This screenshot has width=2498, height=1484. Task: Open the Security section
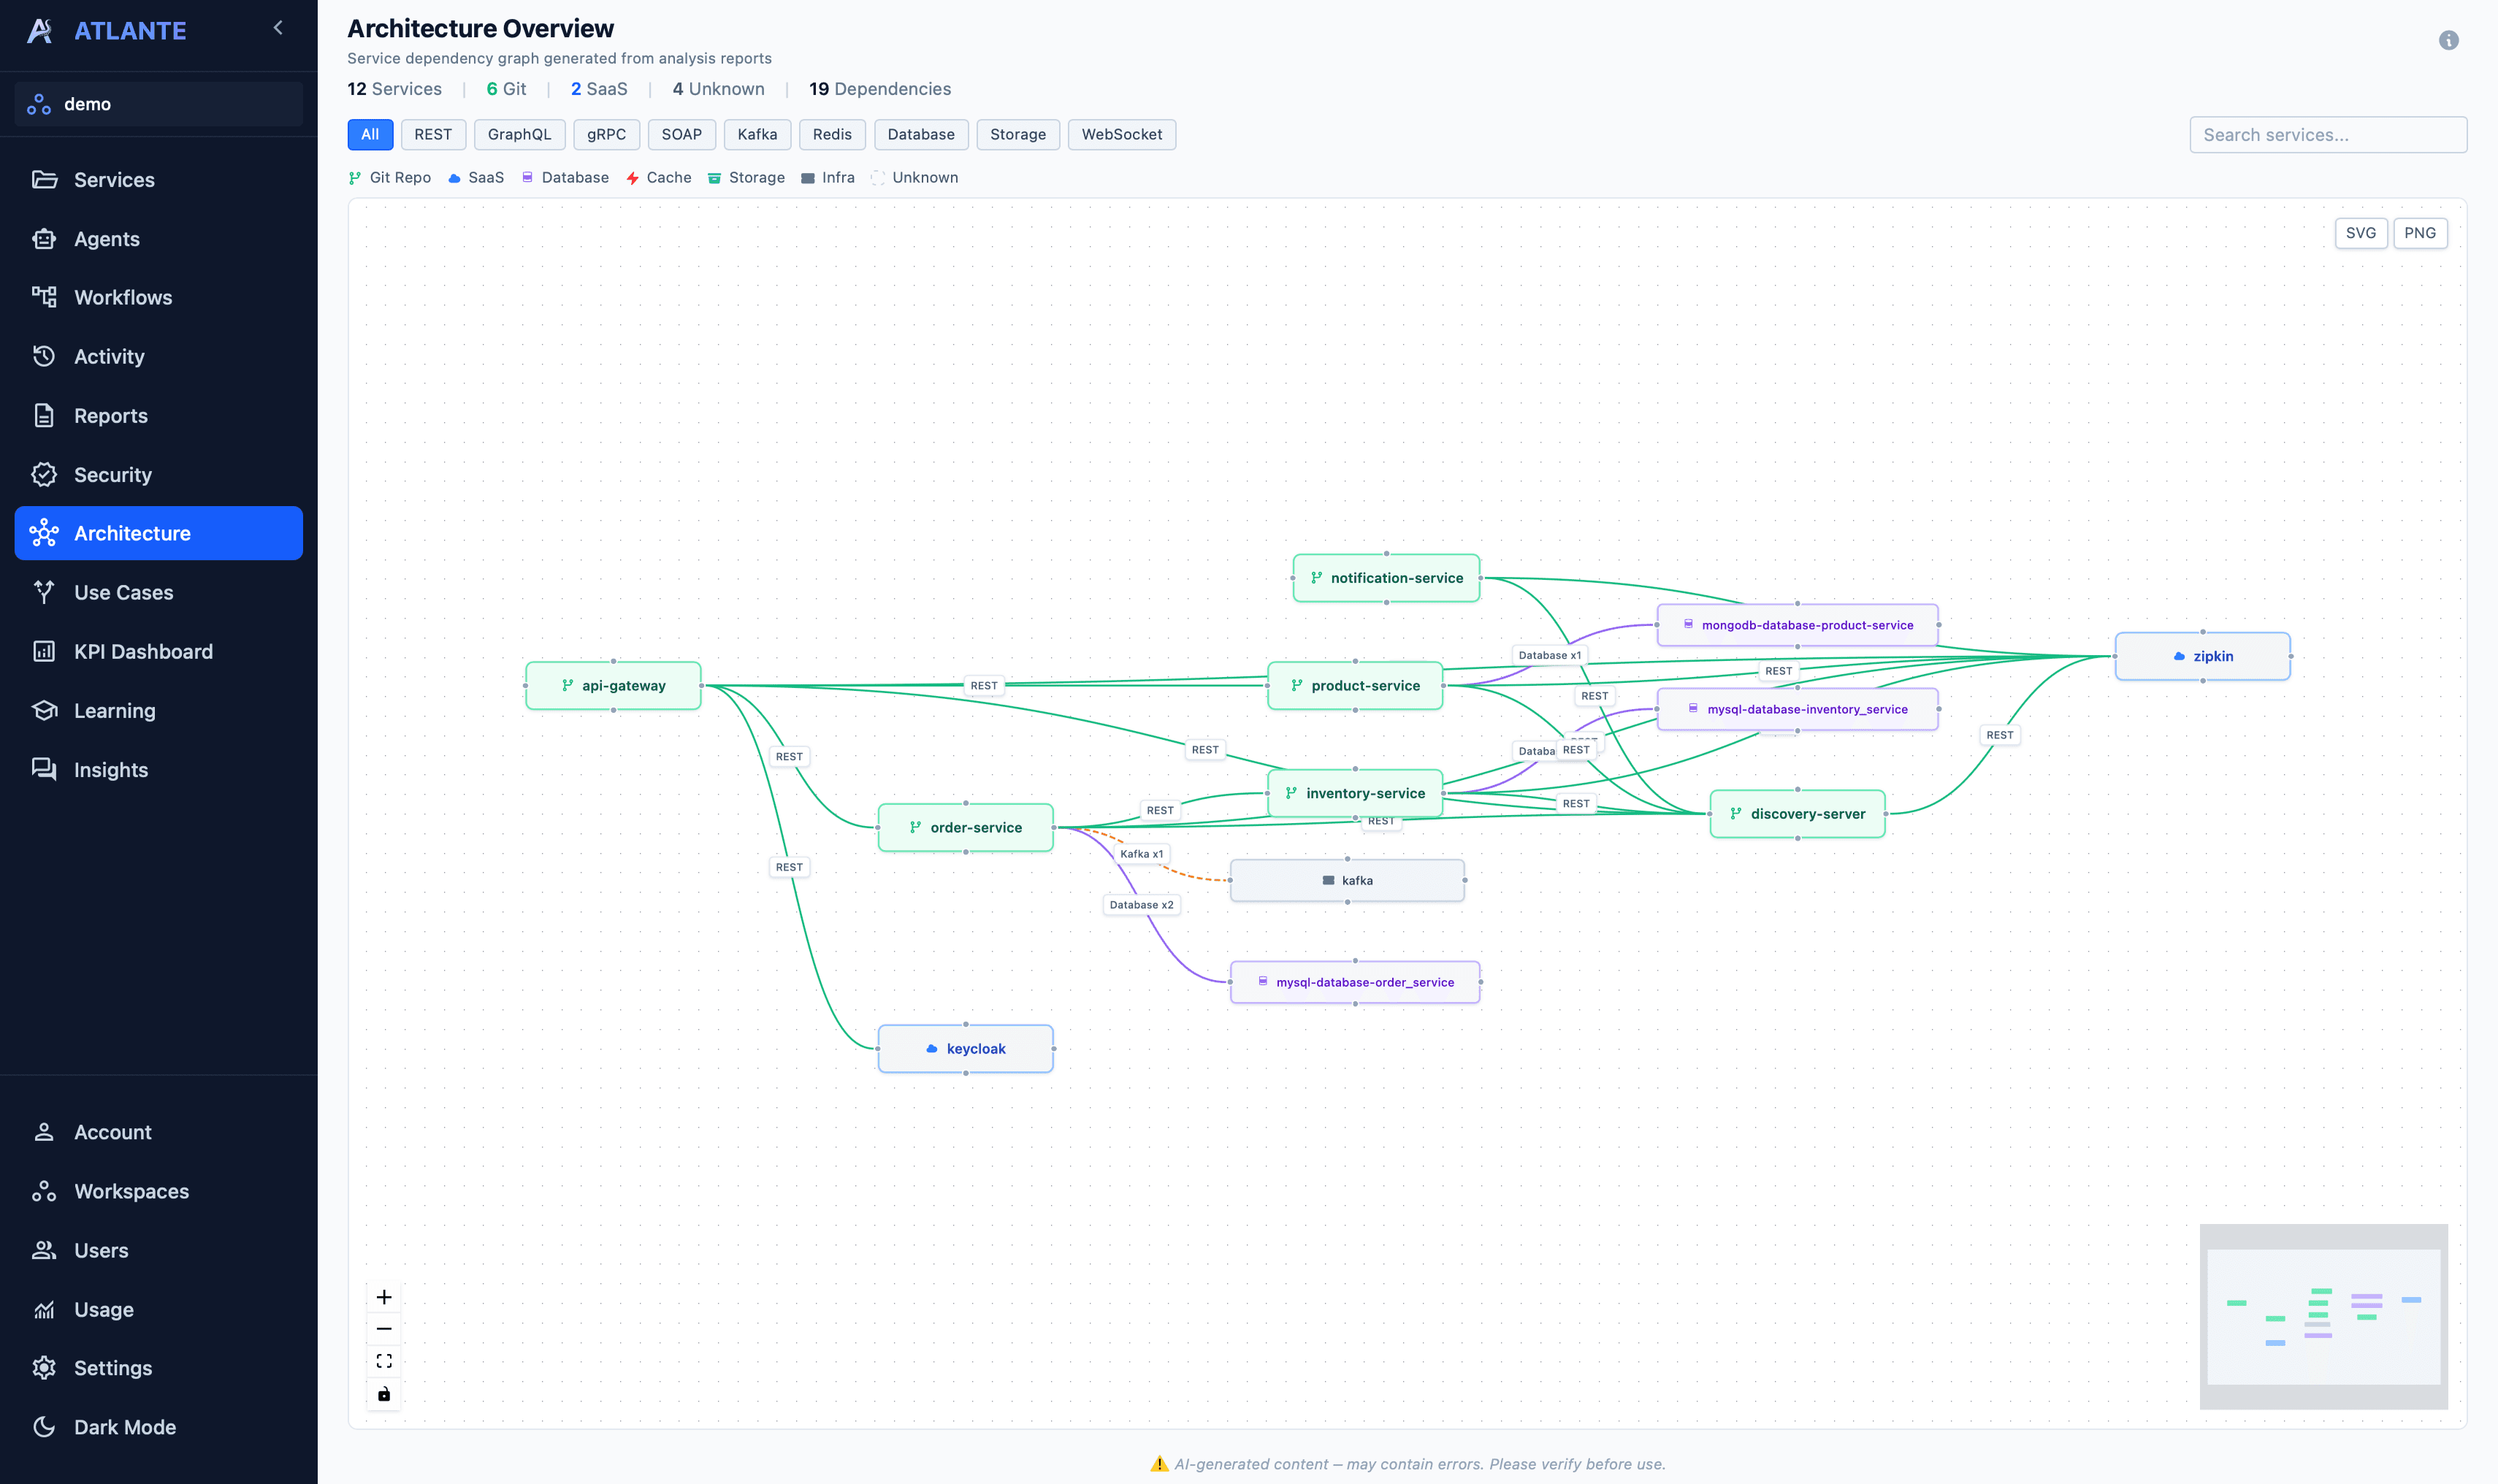pos(112,475)
